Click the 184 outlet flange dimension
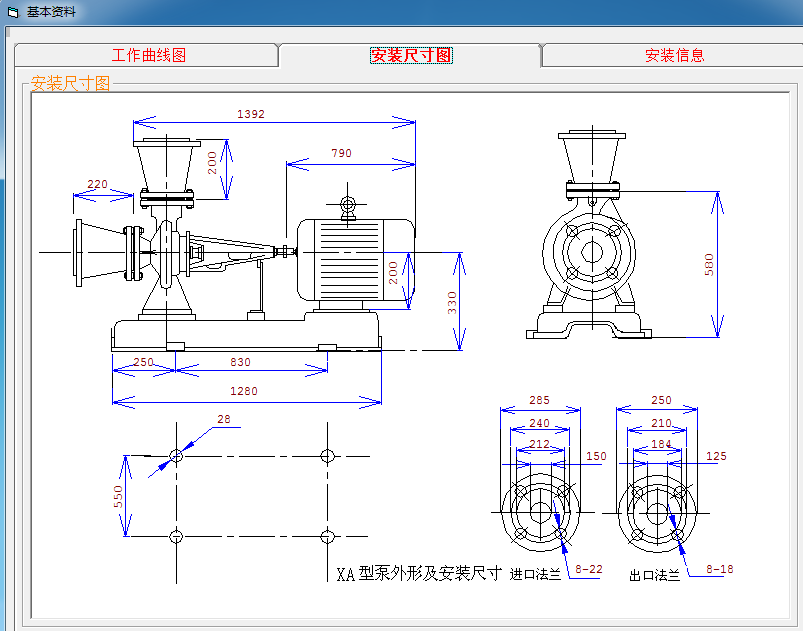The width and height of the screenshot is (803, 631). [661, 444]
